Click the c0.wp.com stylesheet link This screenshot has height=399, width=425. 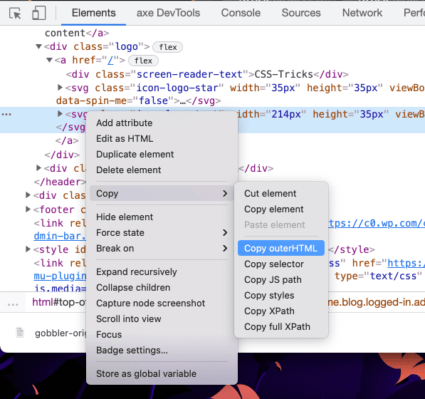(x=377, y=223)
